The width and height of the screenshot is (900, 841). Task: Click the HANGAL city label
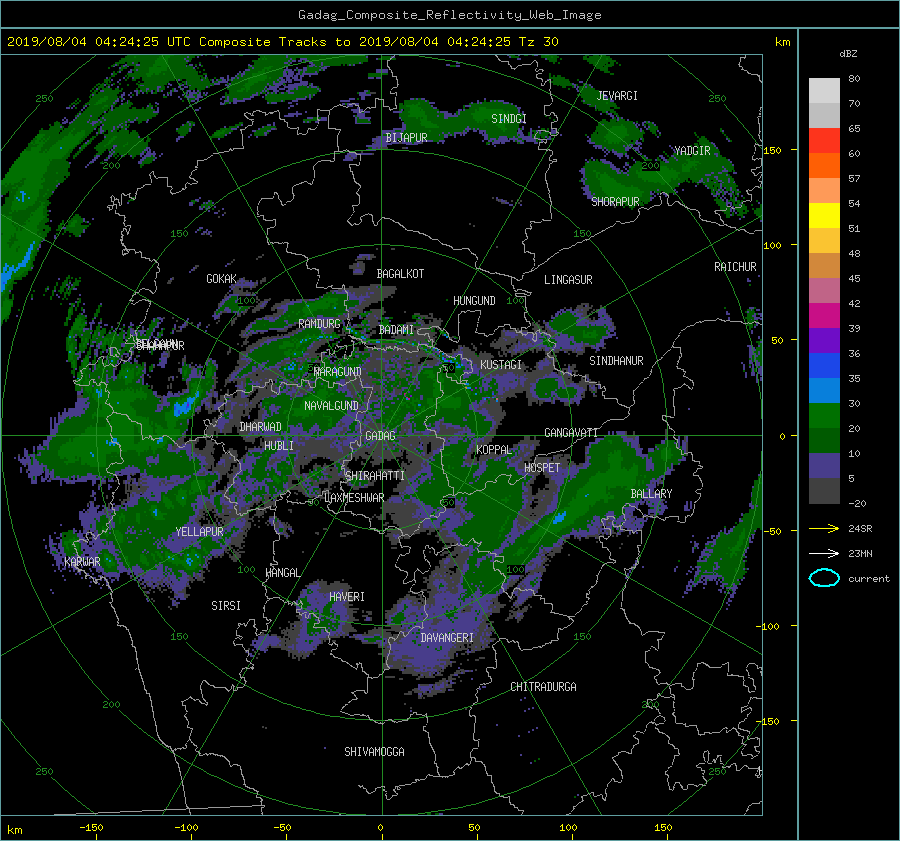pyautogui.click(x=283, y=573)
